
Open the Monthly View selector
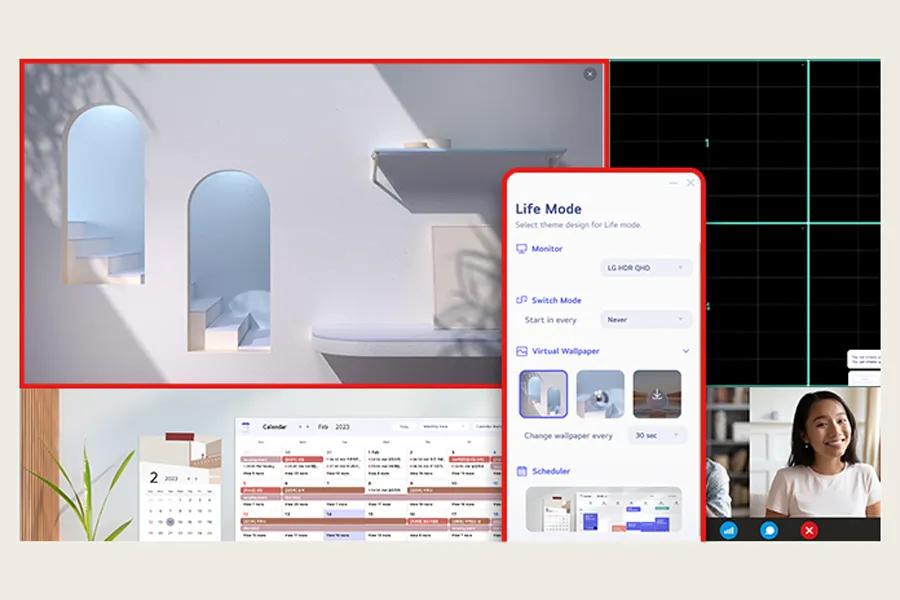click(441, 426)
